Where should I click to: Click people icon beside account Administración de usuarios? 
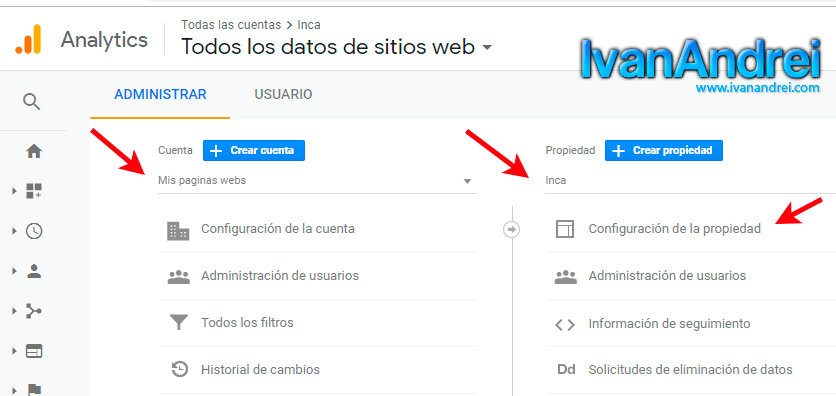point(179,277)
